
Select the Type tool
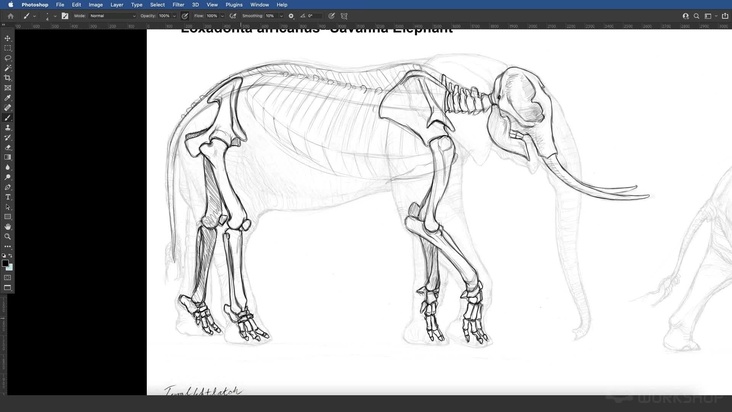(7, 197)
